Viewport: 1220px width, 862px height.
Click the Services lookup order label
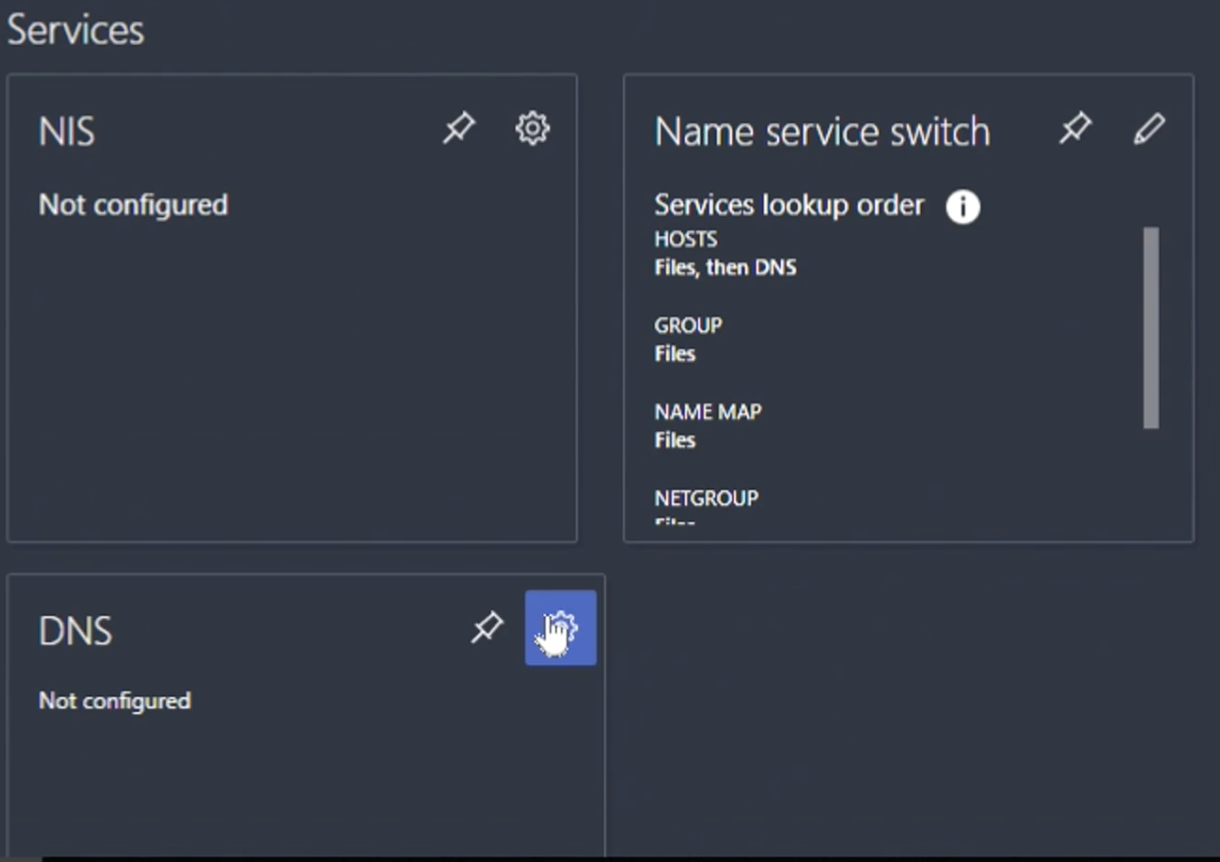[789, 205]
